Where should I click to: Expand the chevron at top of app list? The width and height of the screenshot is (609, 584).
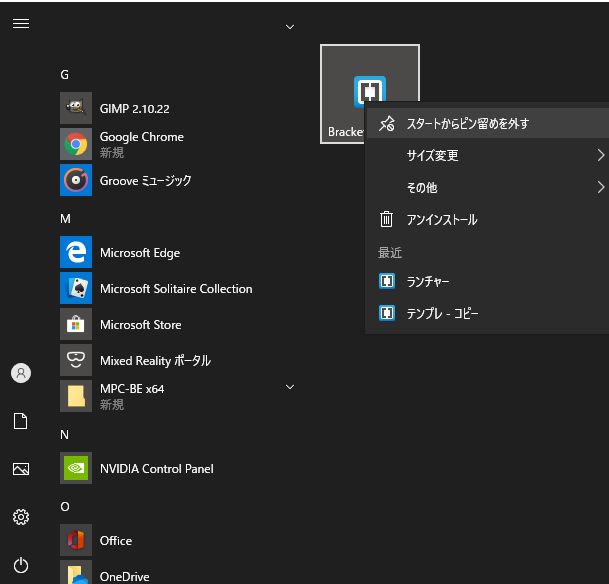(x=290, y=27)
